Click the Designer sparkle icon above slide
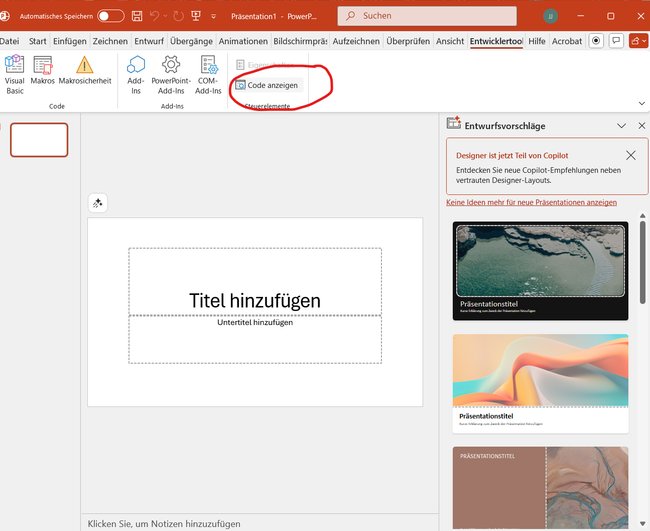650x531 pixels. click(x=98, y=203)
